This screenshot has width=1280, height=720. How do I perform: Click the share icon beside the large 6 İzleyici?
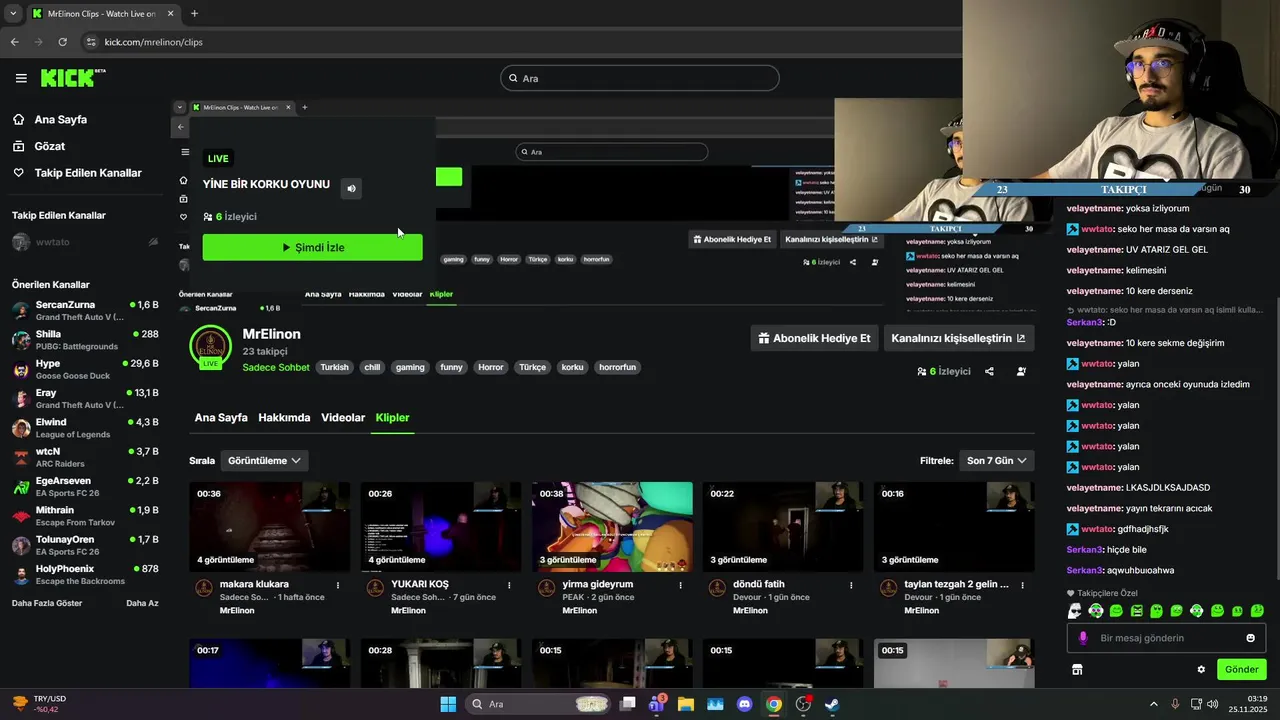pos(989,371)
